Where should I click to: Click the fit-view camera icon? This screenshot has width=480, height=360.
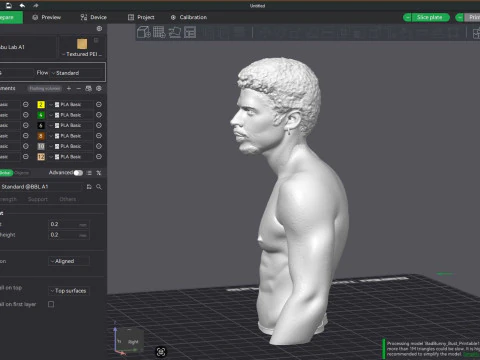[x=161, y=352]
